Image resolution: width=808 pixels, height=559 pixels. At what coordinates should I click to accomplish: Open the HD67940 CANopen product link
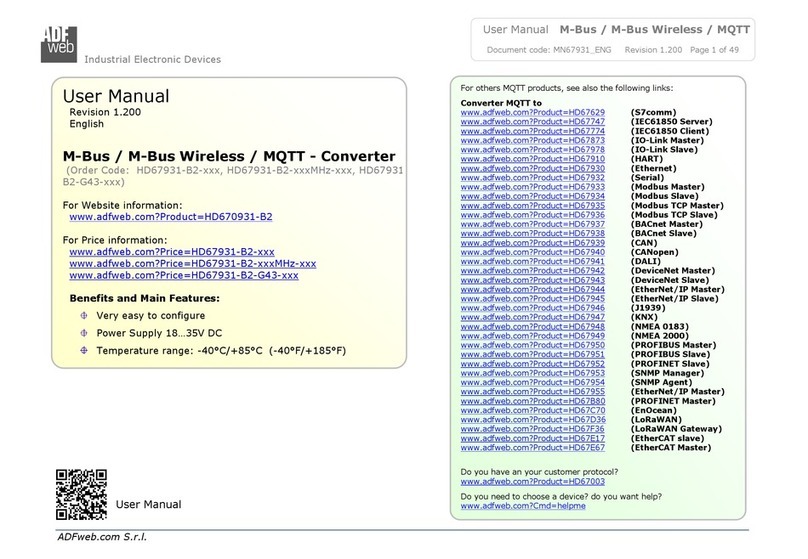click(533, 252)
